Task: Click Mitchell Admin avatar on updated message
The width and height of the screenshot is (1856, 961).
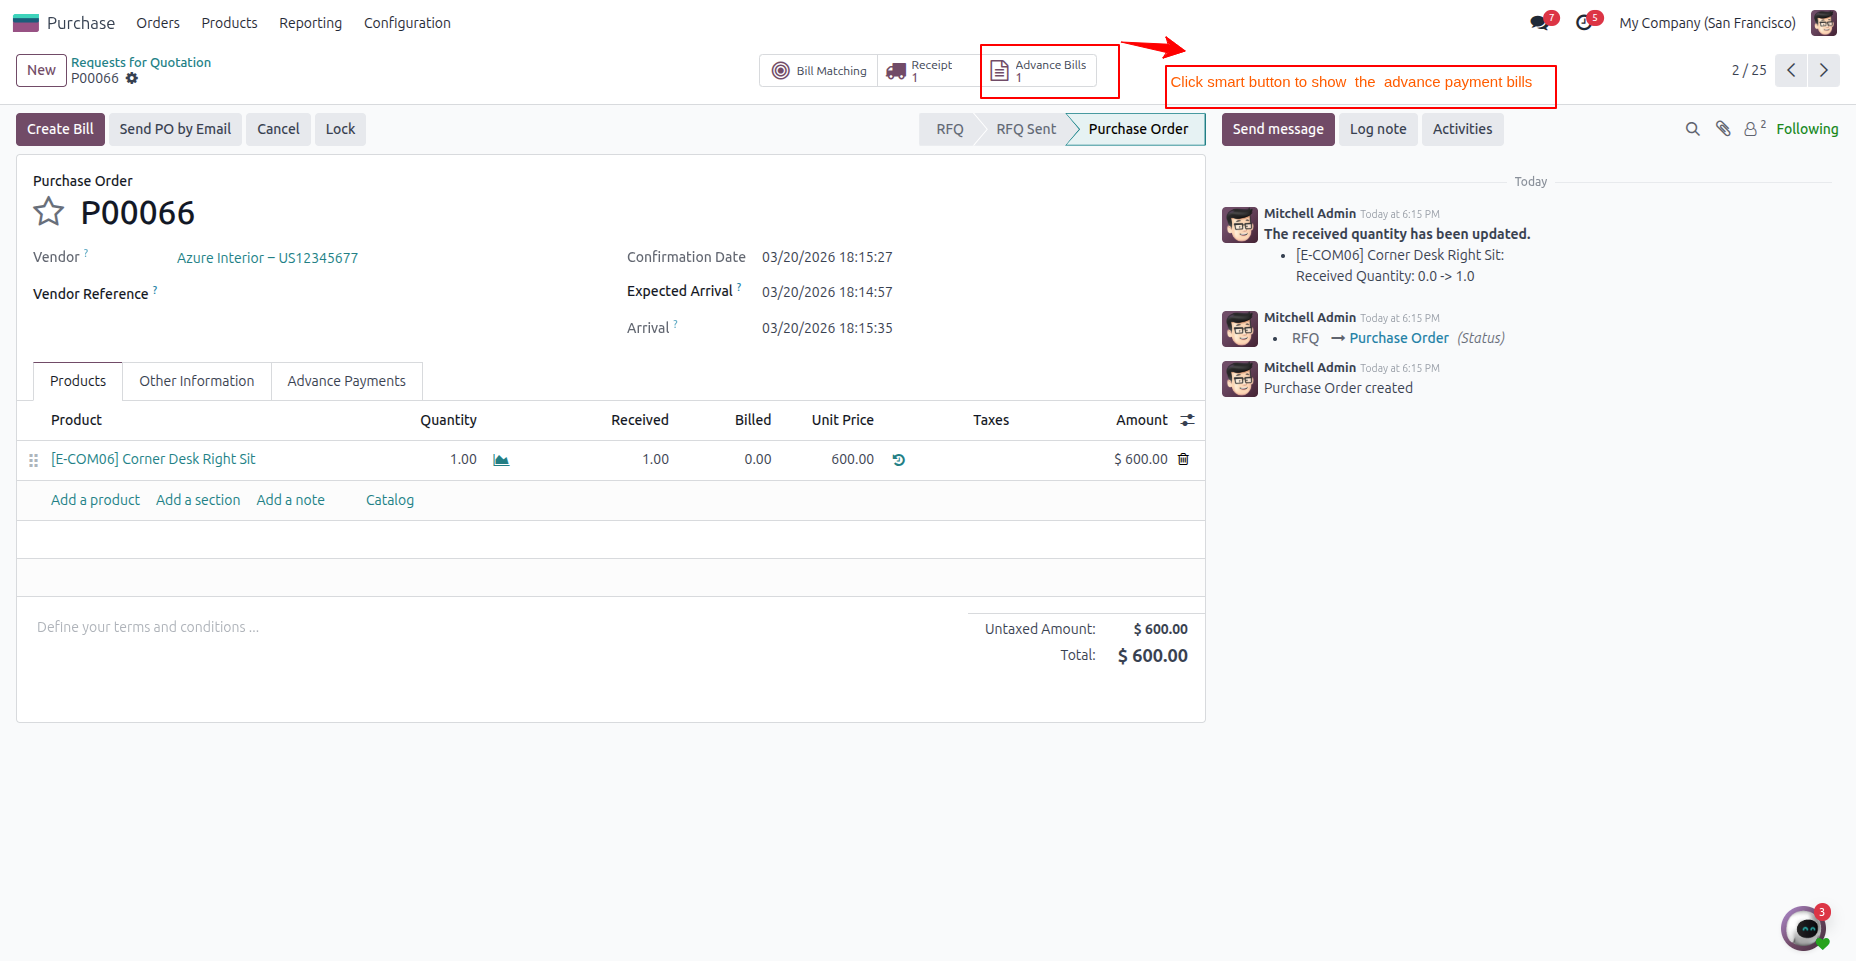Action: point(1240,225)
